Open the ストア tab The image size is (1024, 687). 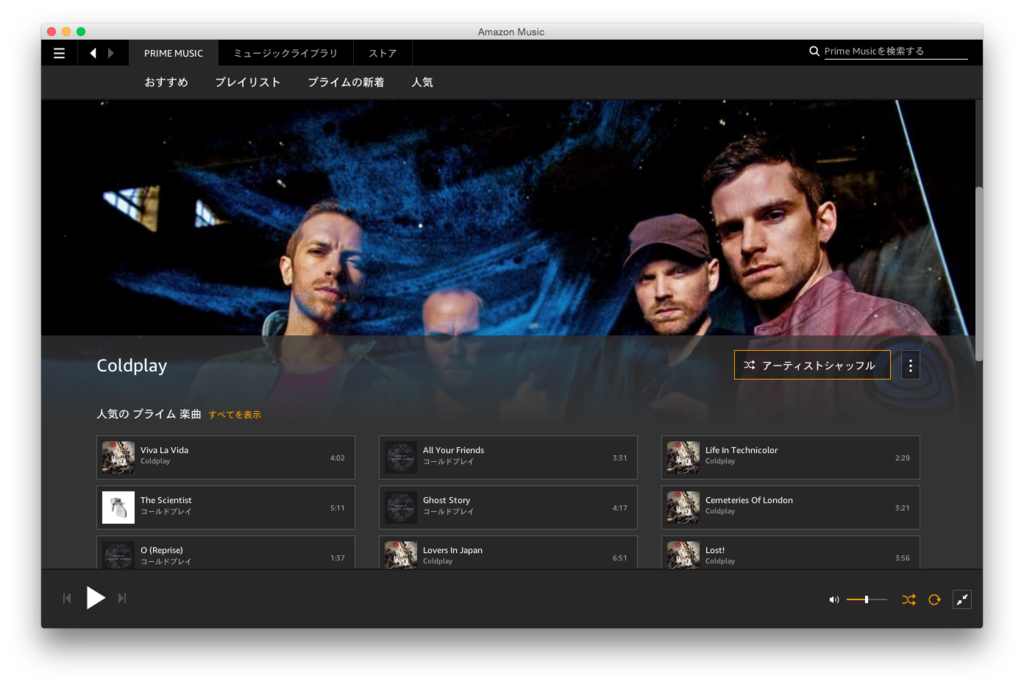(x=383, y=53)
